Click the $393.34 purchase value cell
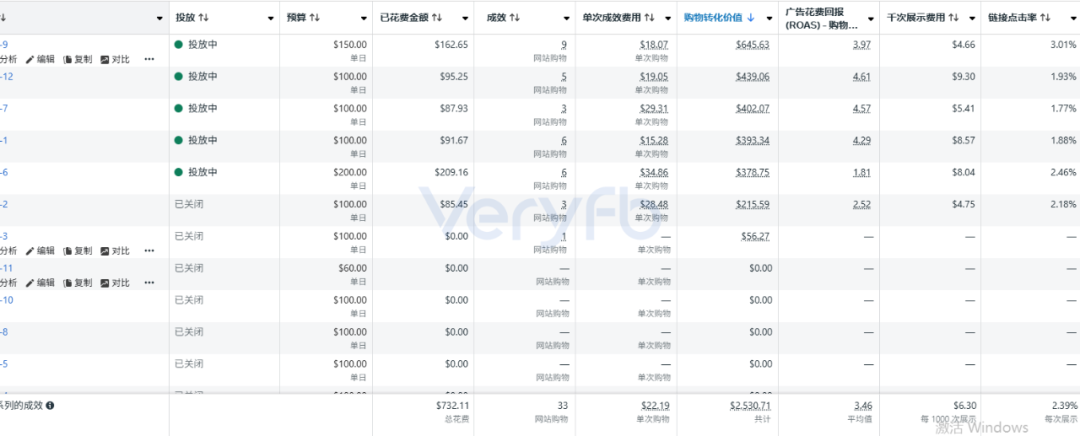 pos(752,141)
